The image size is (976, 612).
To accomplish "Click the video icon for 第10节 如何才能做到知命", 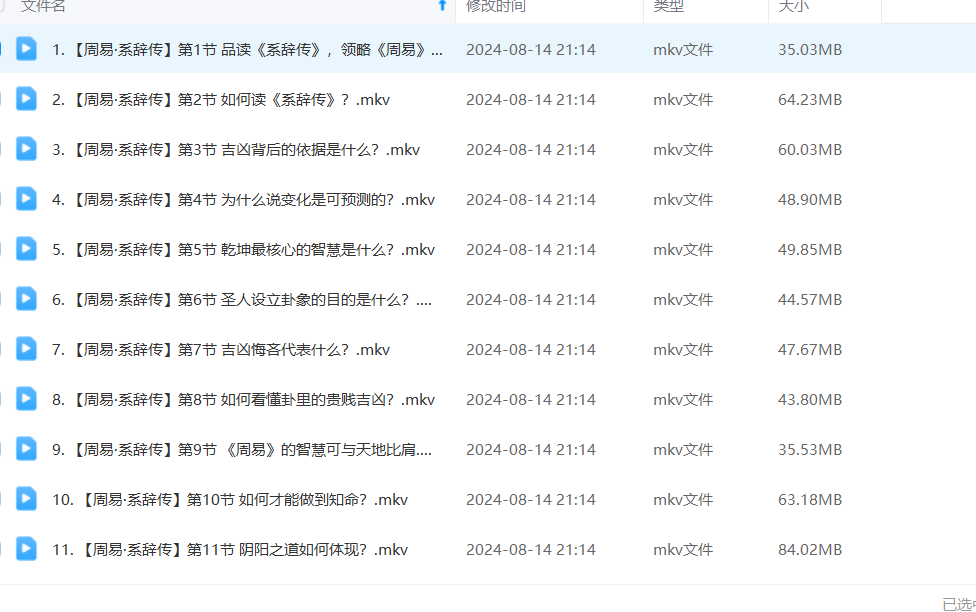I will coord(26,499).
